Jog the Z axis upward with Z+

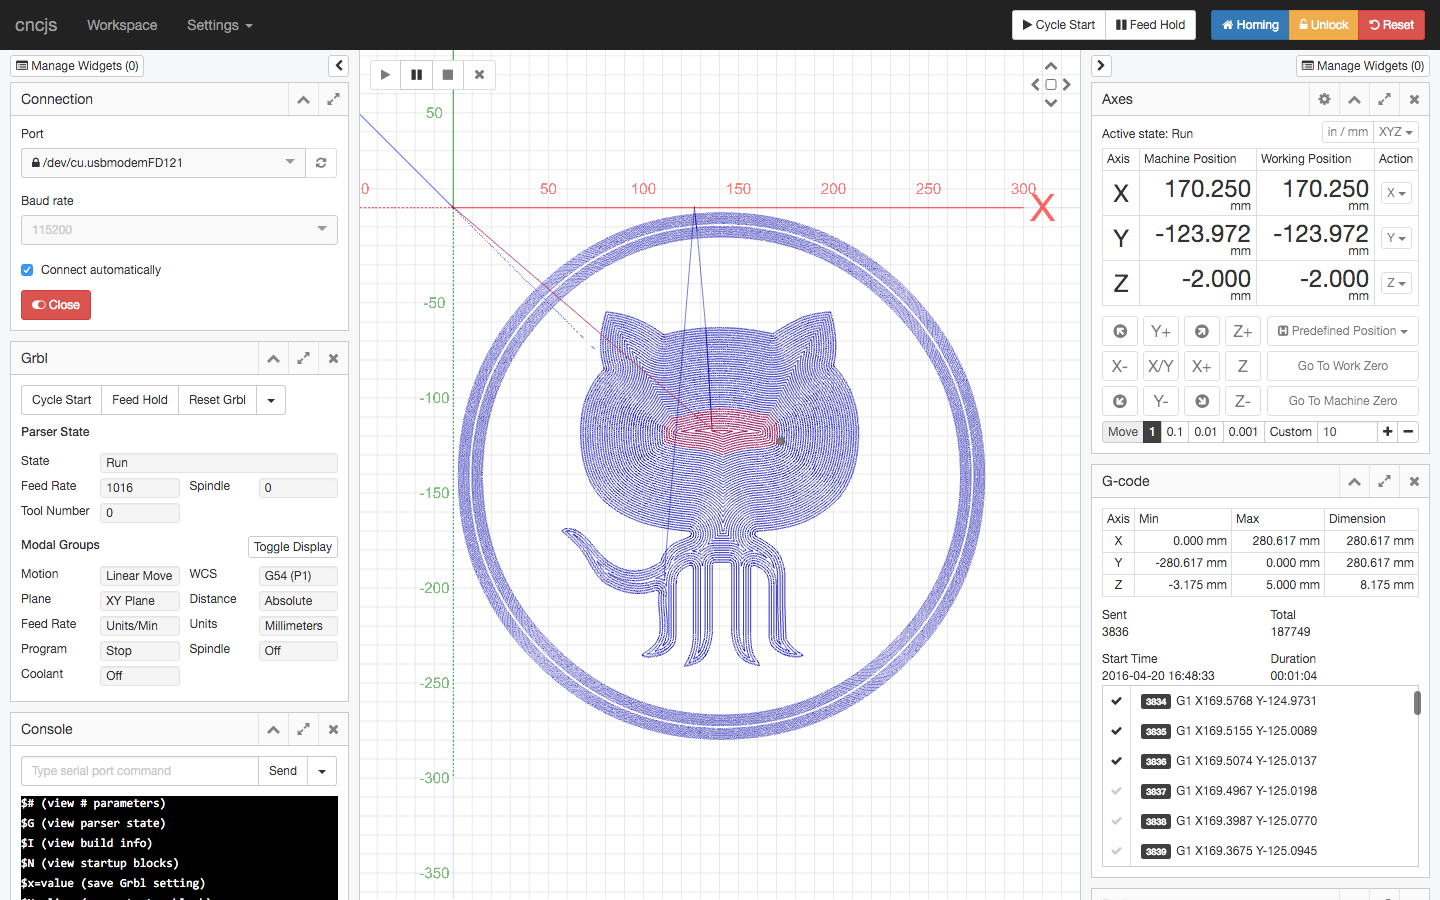pyautogui.click(x=1242, y=331)
